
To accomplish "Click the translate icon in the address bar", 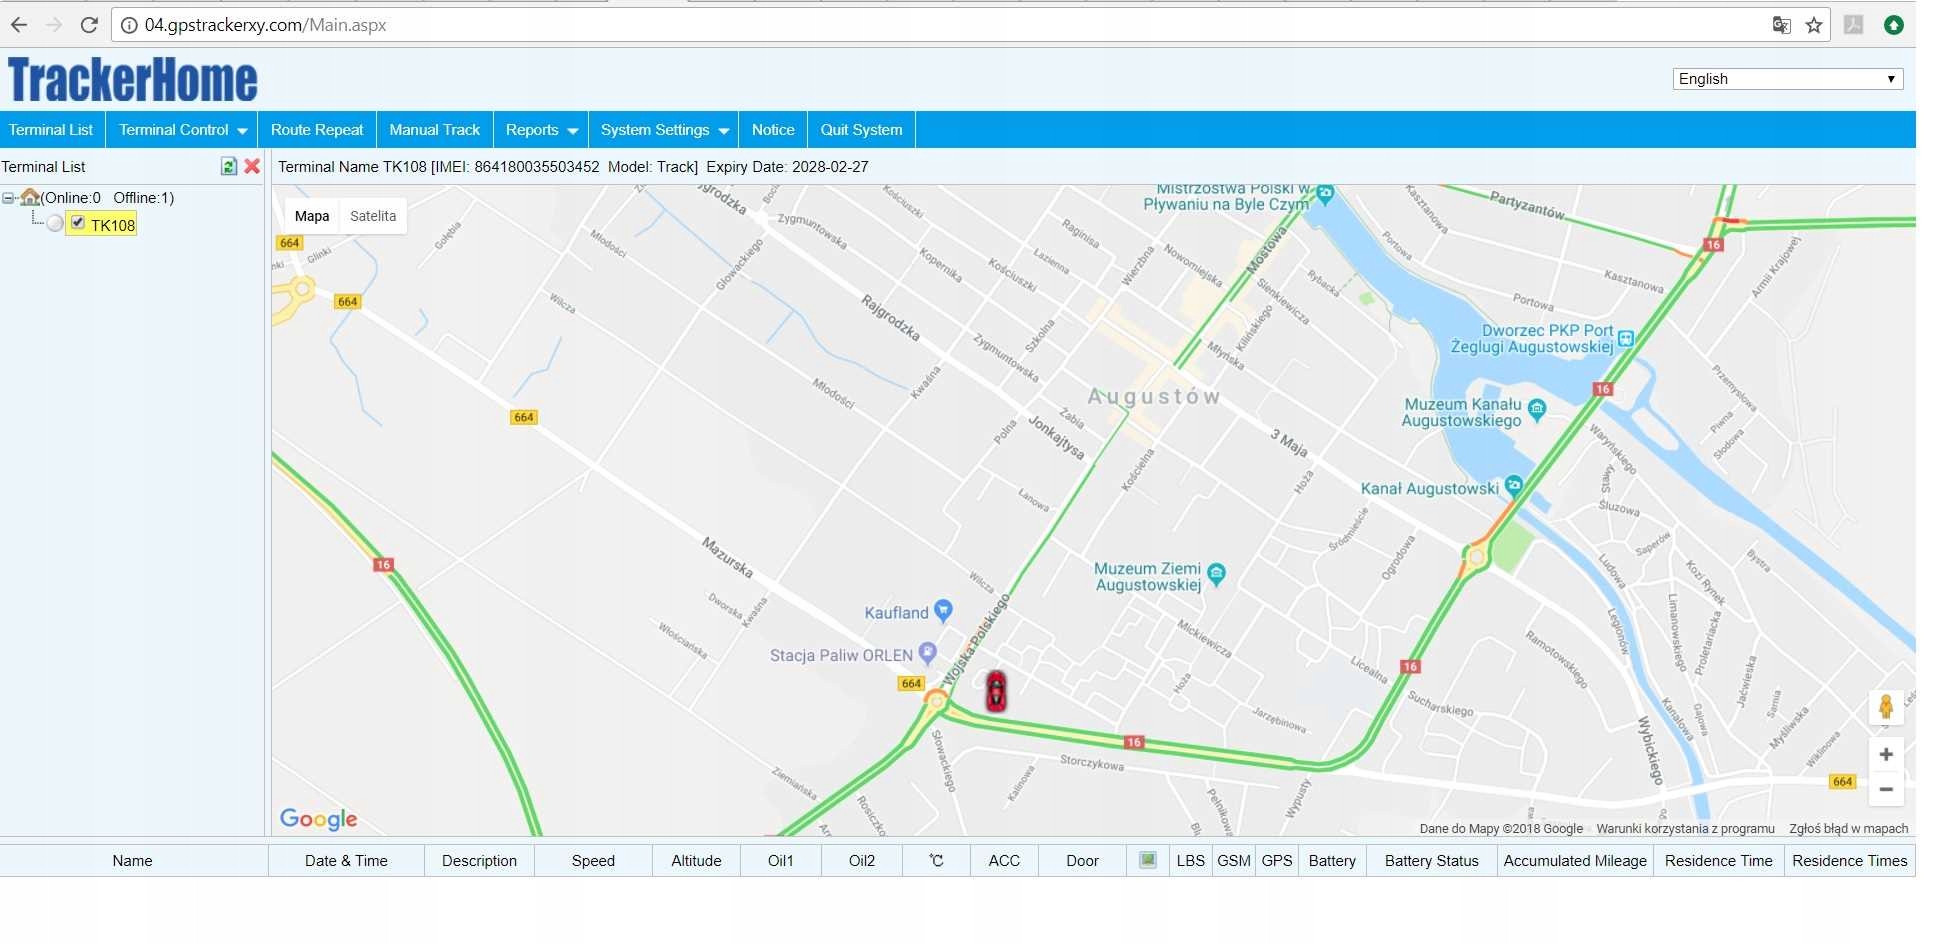I will pyautogui.click(x=1781, y=25).
